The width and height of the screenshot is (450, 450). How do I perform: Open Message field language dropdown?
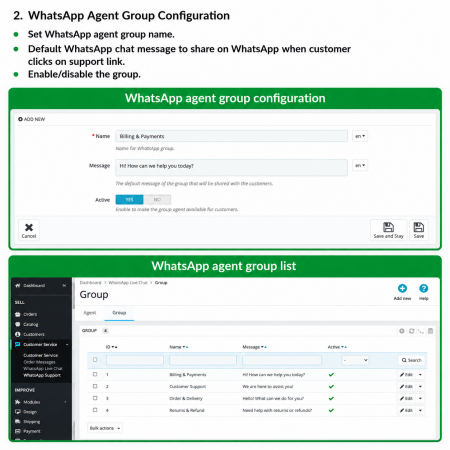(360, 165)
